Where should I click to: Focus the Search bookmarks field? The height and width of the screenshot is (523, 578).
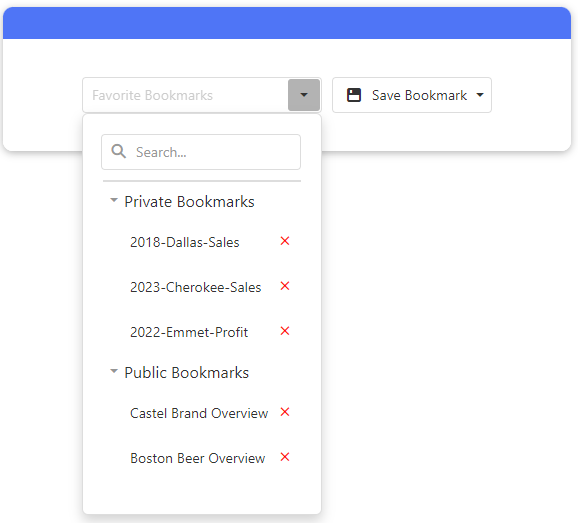[x=201, y=152]
